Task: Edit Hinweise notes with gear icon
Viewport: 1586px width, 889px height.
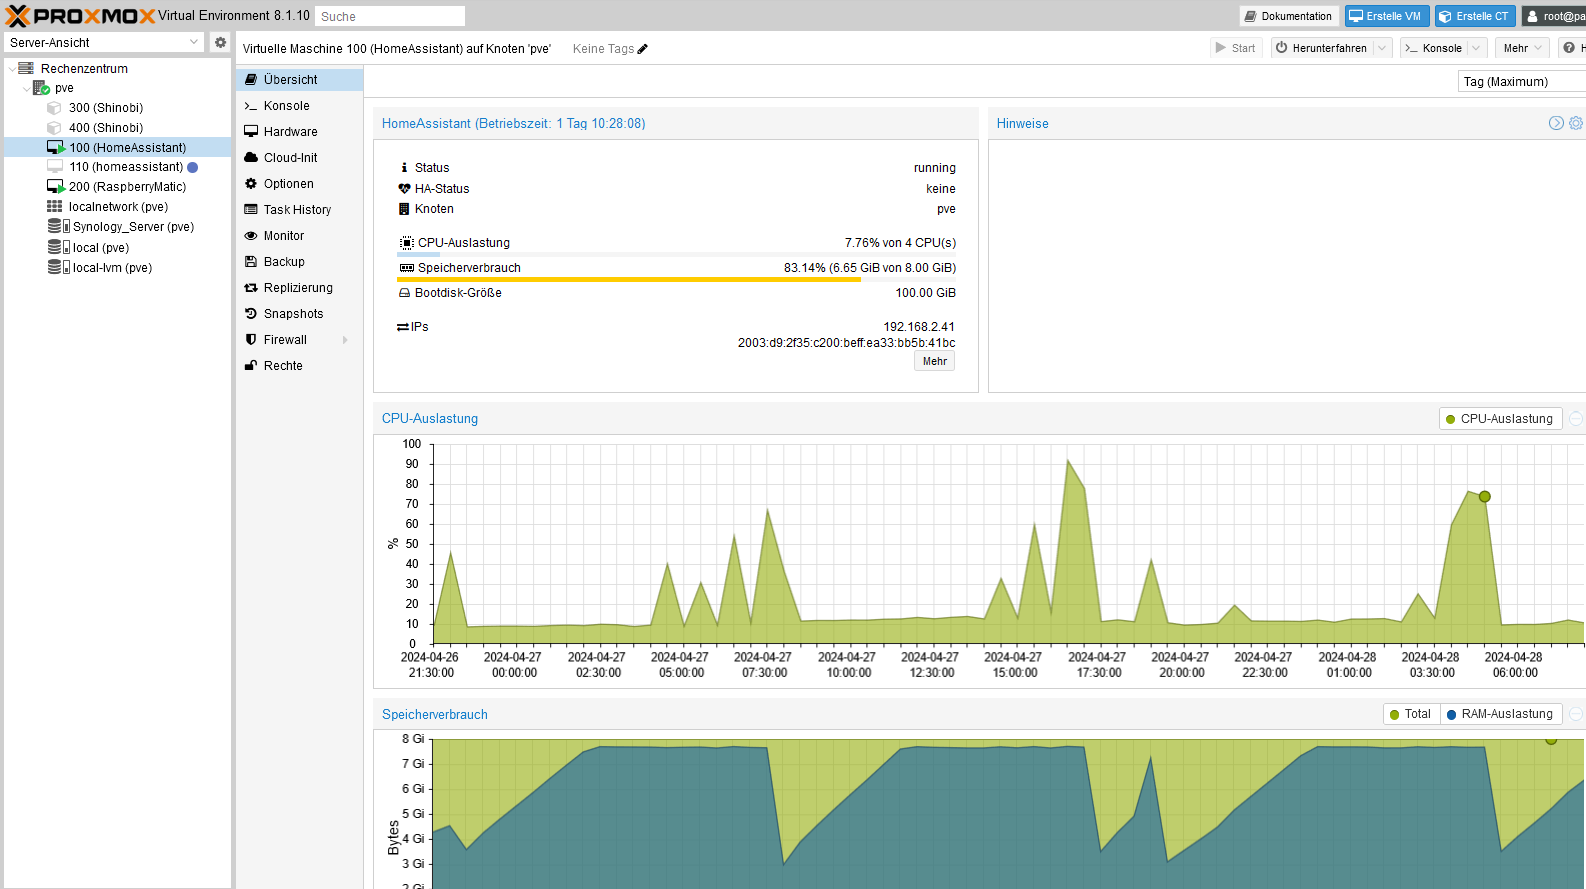Action: pyautogui.click(x=1576, y=123)
